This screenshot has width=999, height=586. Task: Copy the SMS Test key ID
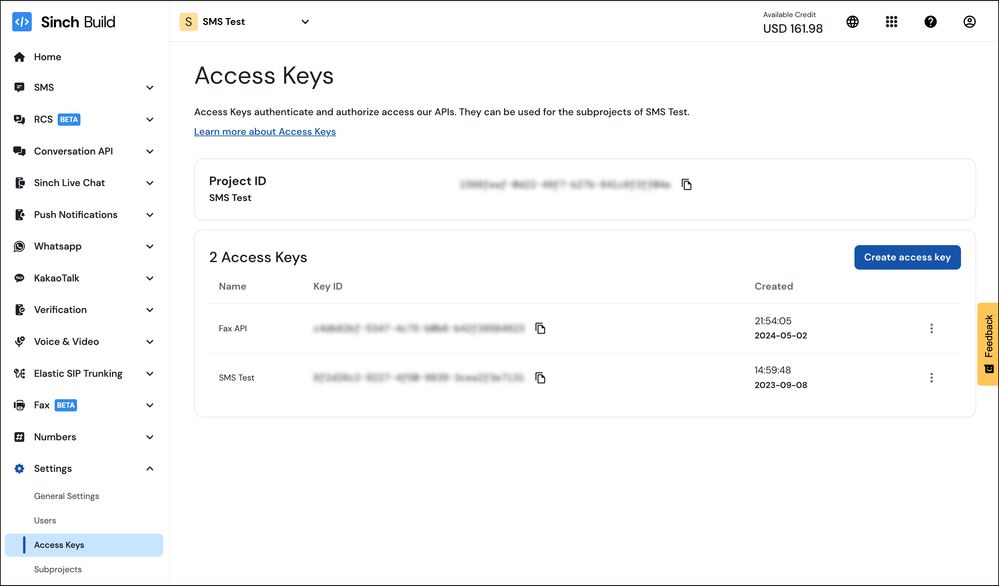(540, 378)
